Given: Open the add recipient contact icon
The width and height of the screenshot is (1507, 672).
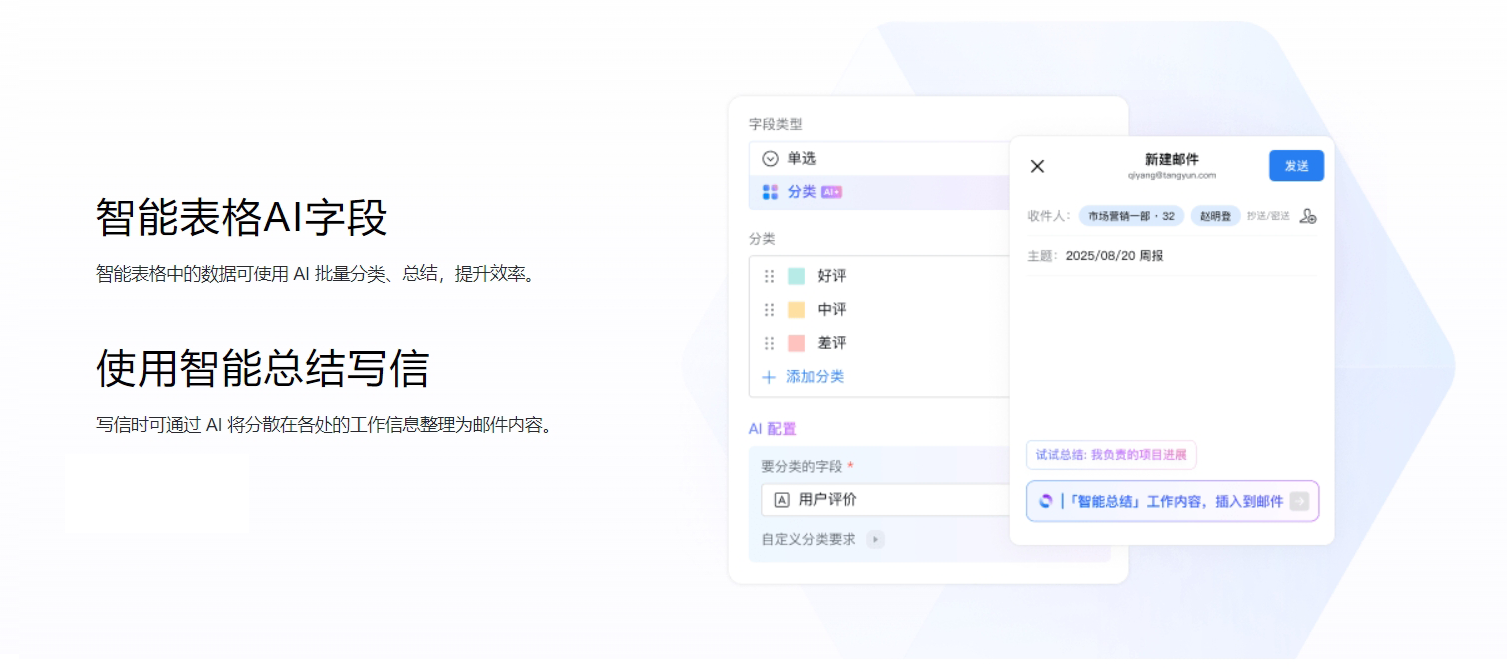Looking at the screenshot, I should coord(1307,216).
